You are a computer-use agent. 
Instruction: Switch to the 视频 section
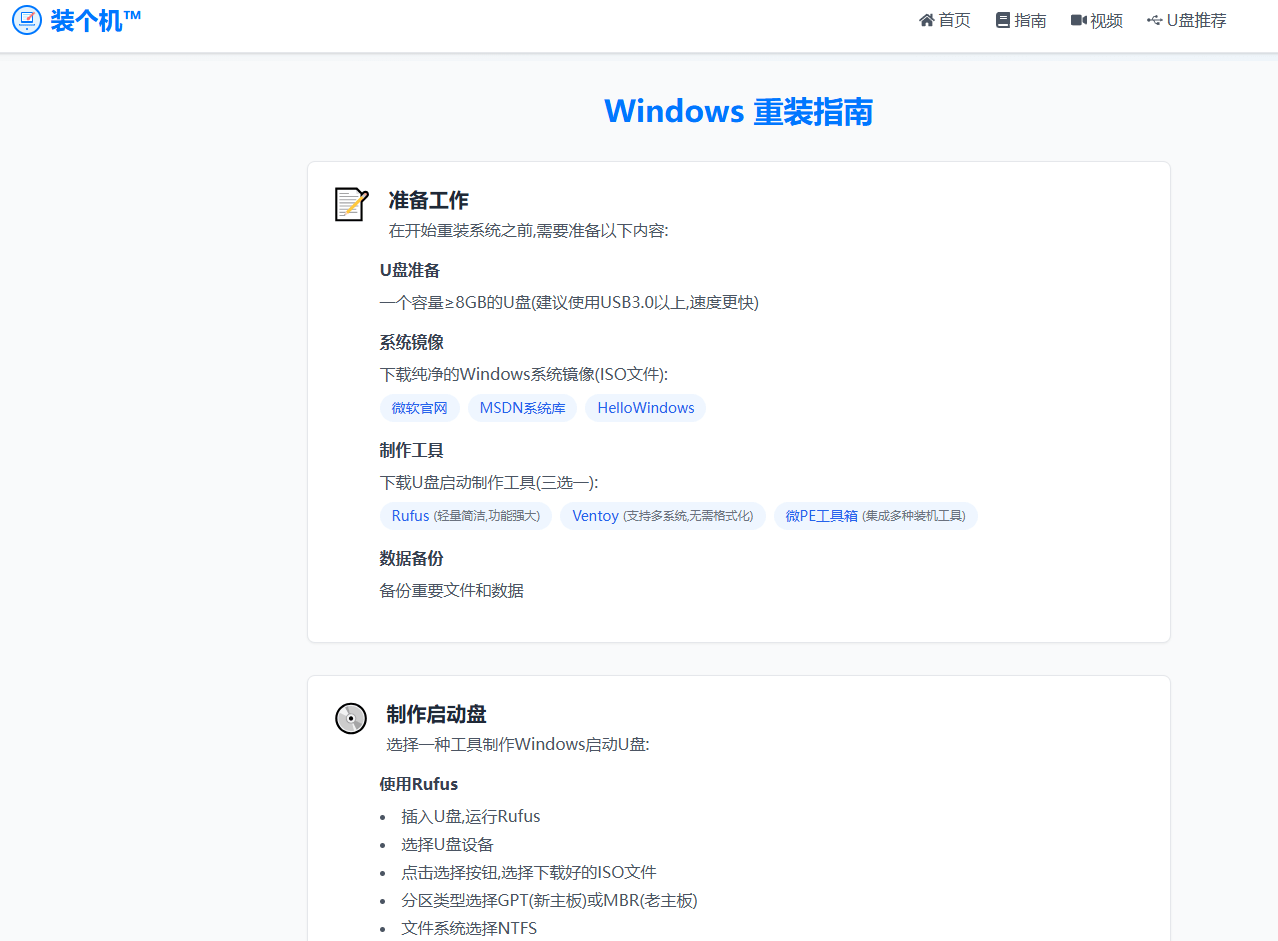1106,19
